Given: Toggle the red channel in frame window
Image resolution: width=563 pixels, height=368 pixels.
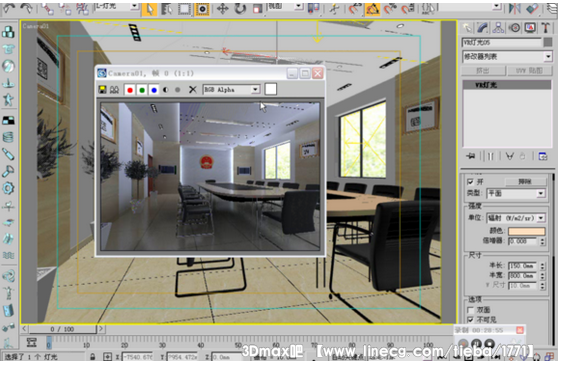Looking at the screenshot, I should (130, 90).
